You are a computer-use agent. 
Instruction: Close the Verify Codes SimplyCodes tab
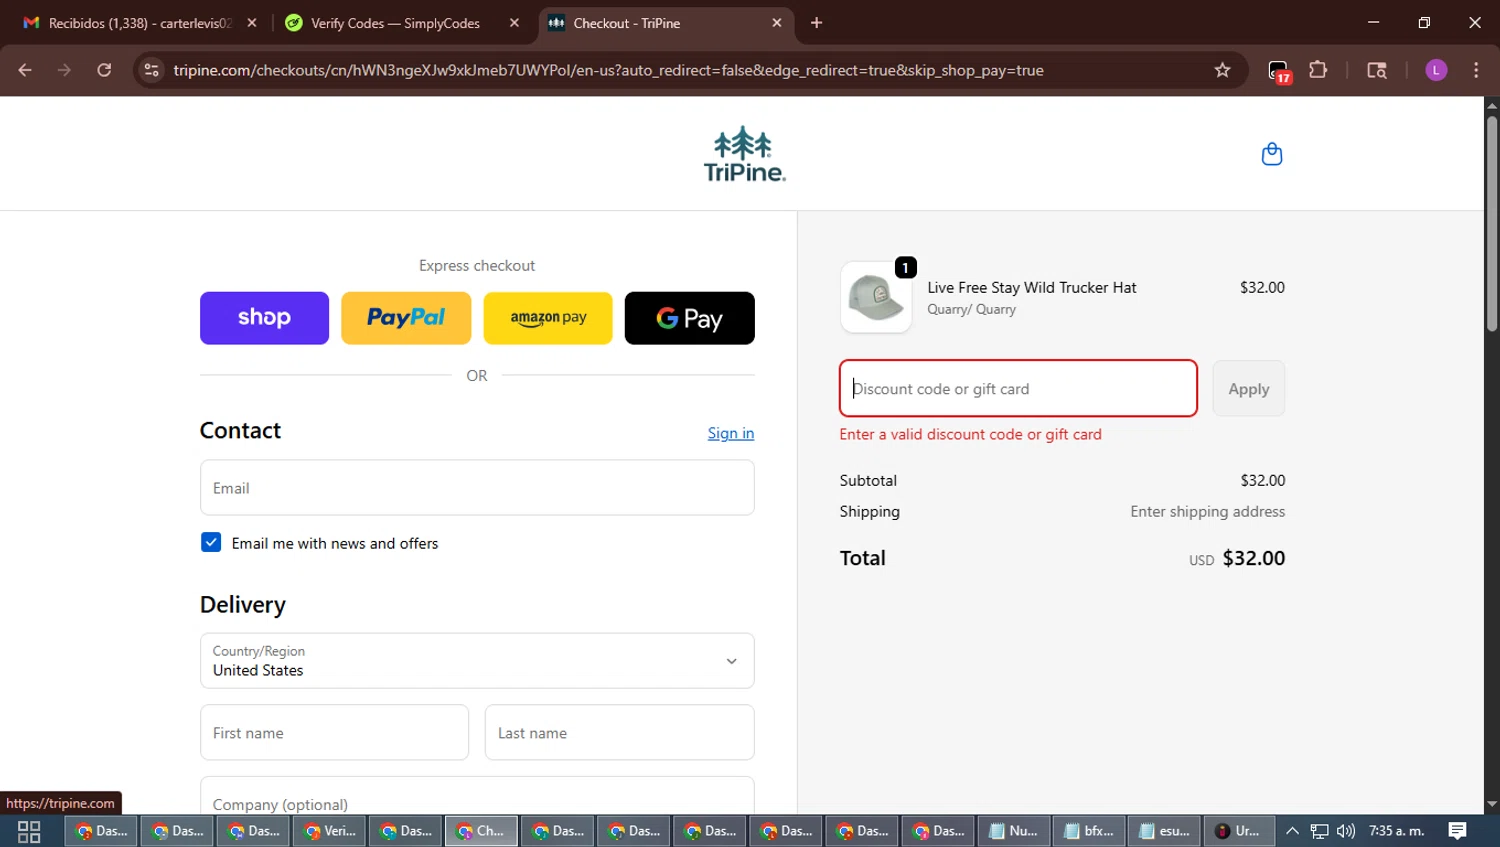point(514,23)
